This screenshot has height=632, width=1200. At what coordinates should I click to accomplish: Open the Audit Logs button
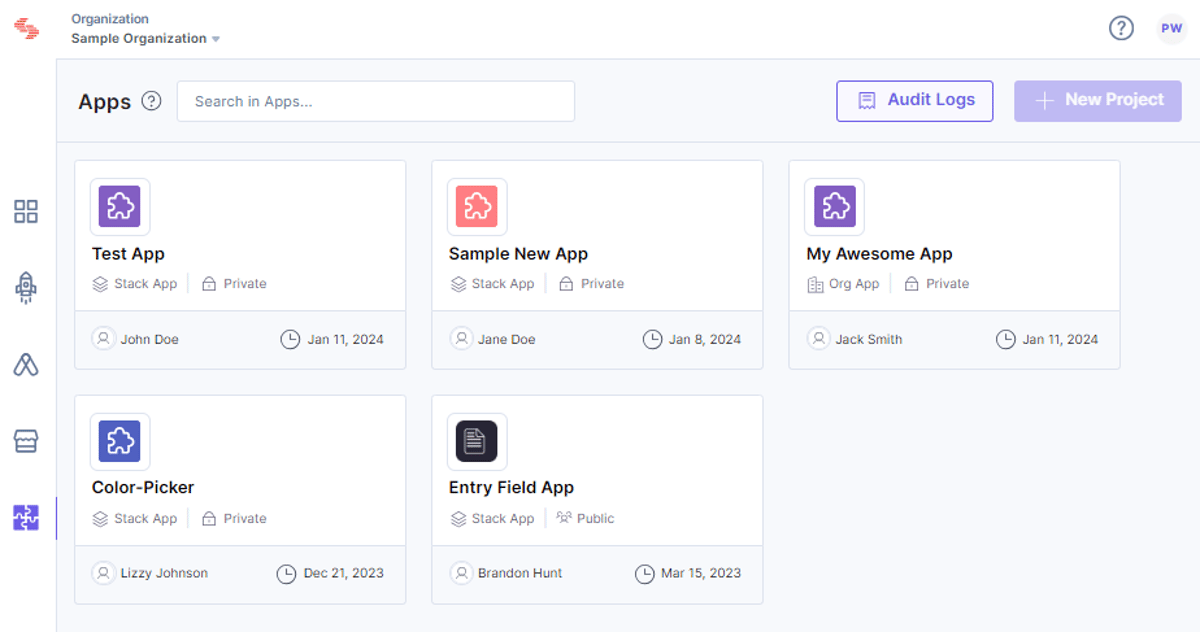coord(915,101)
